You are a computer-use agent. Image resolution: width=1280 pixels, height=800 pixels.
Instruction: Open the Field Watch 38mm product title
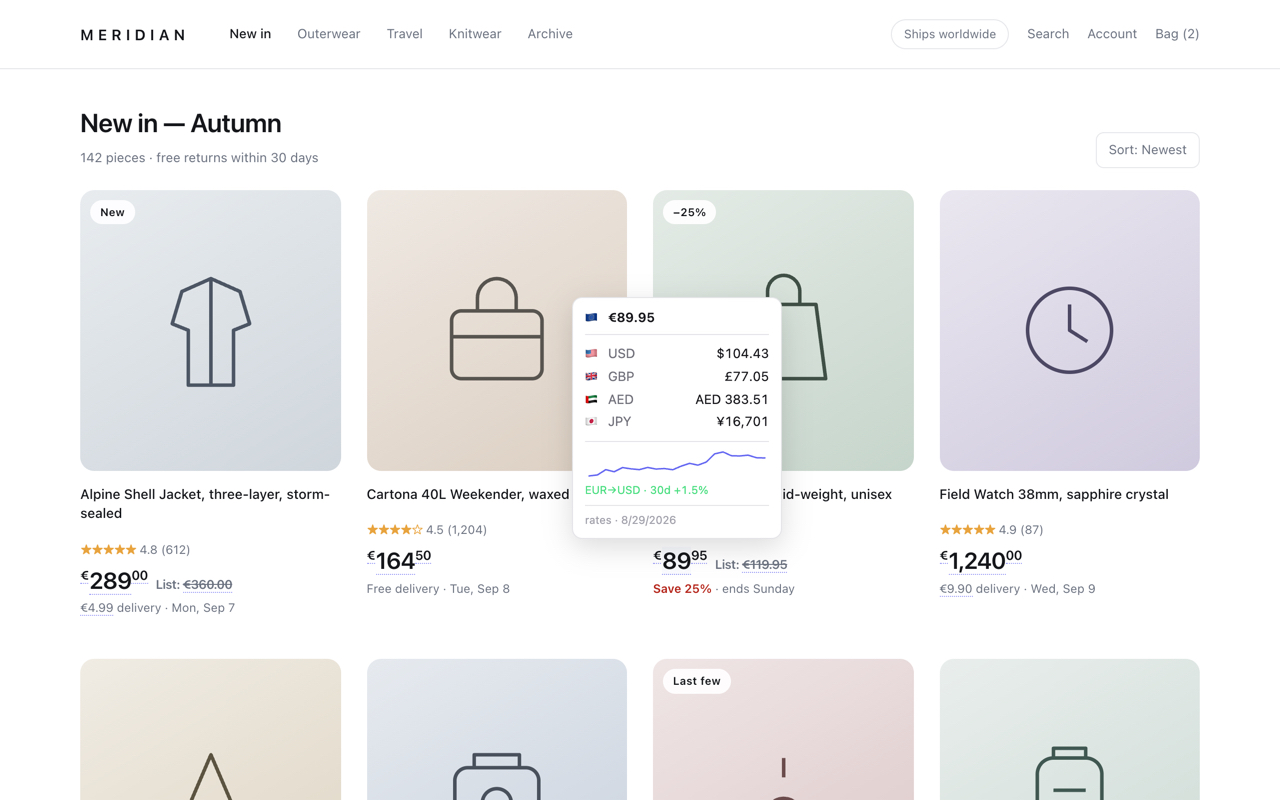pyautogui.click(x=1054, y=494)
